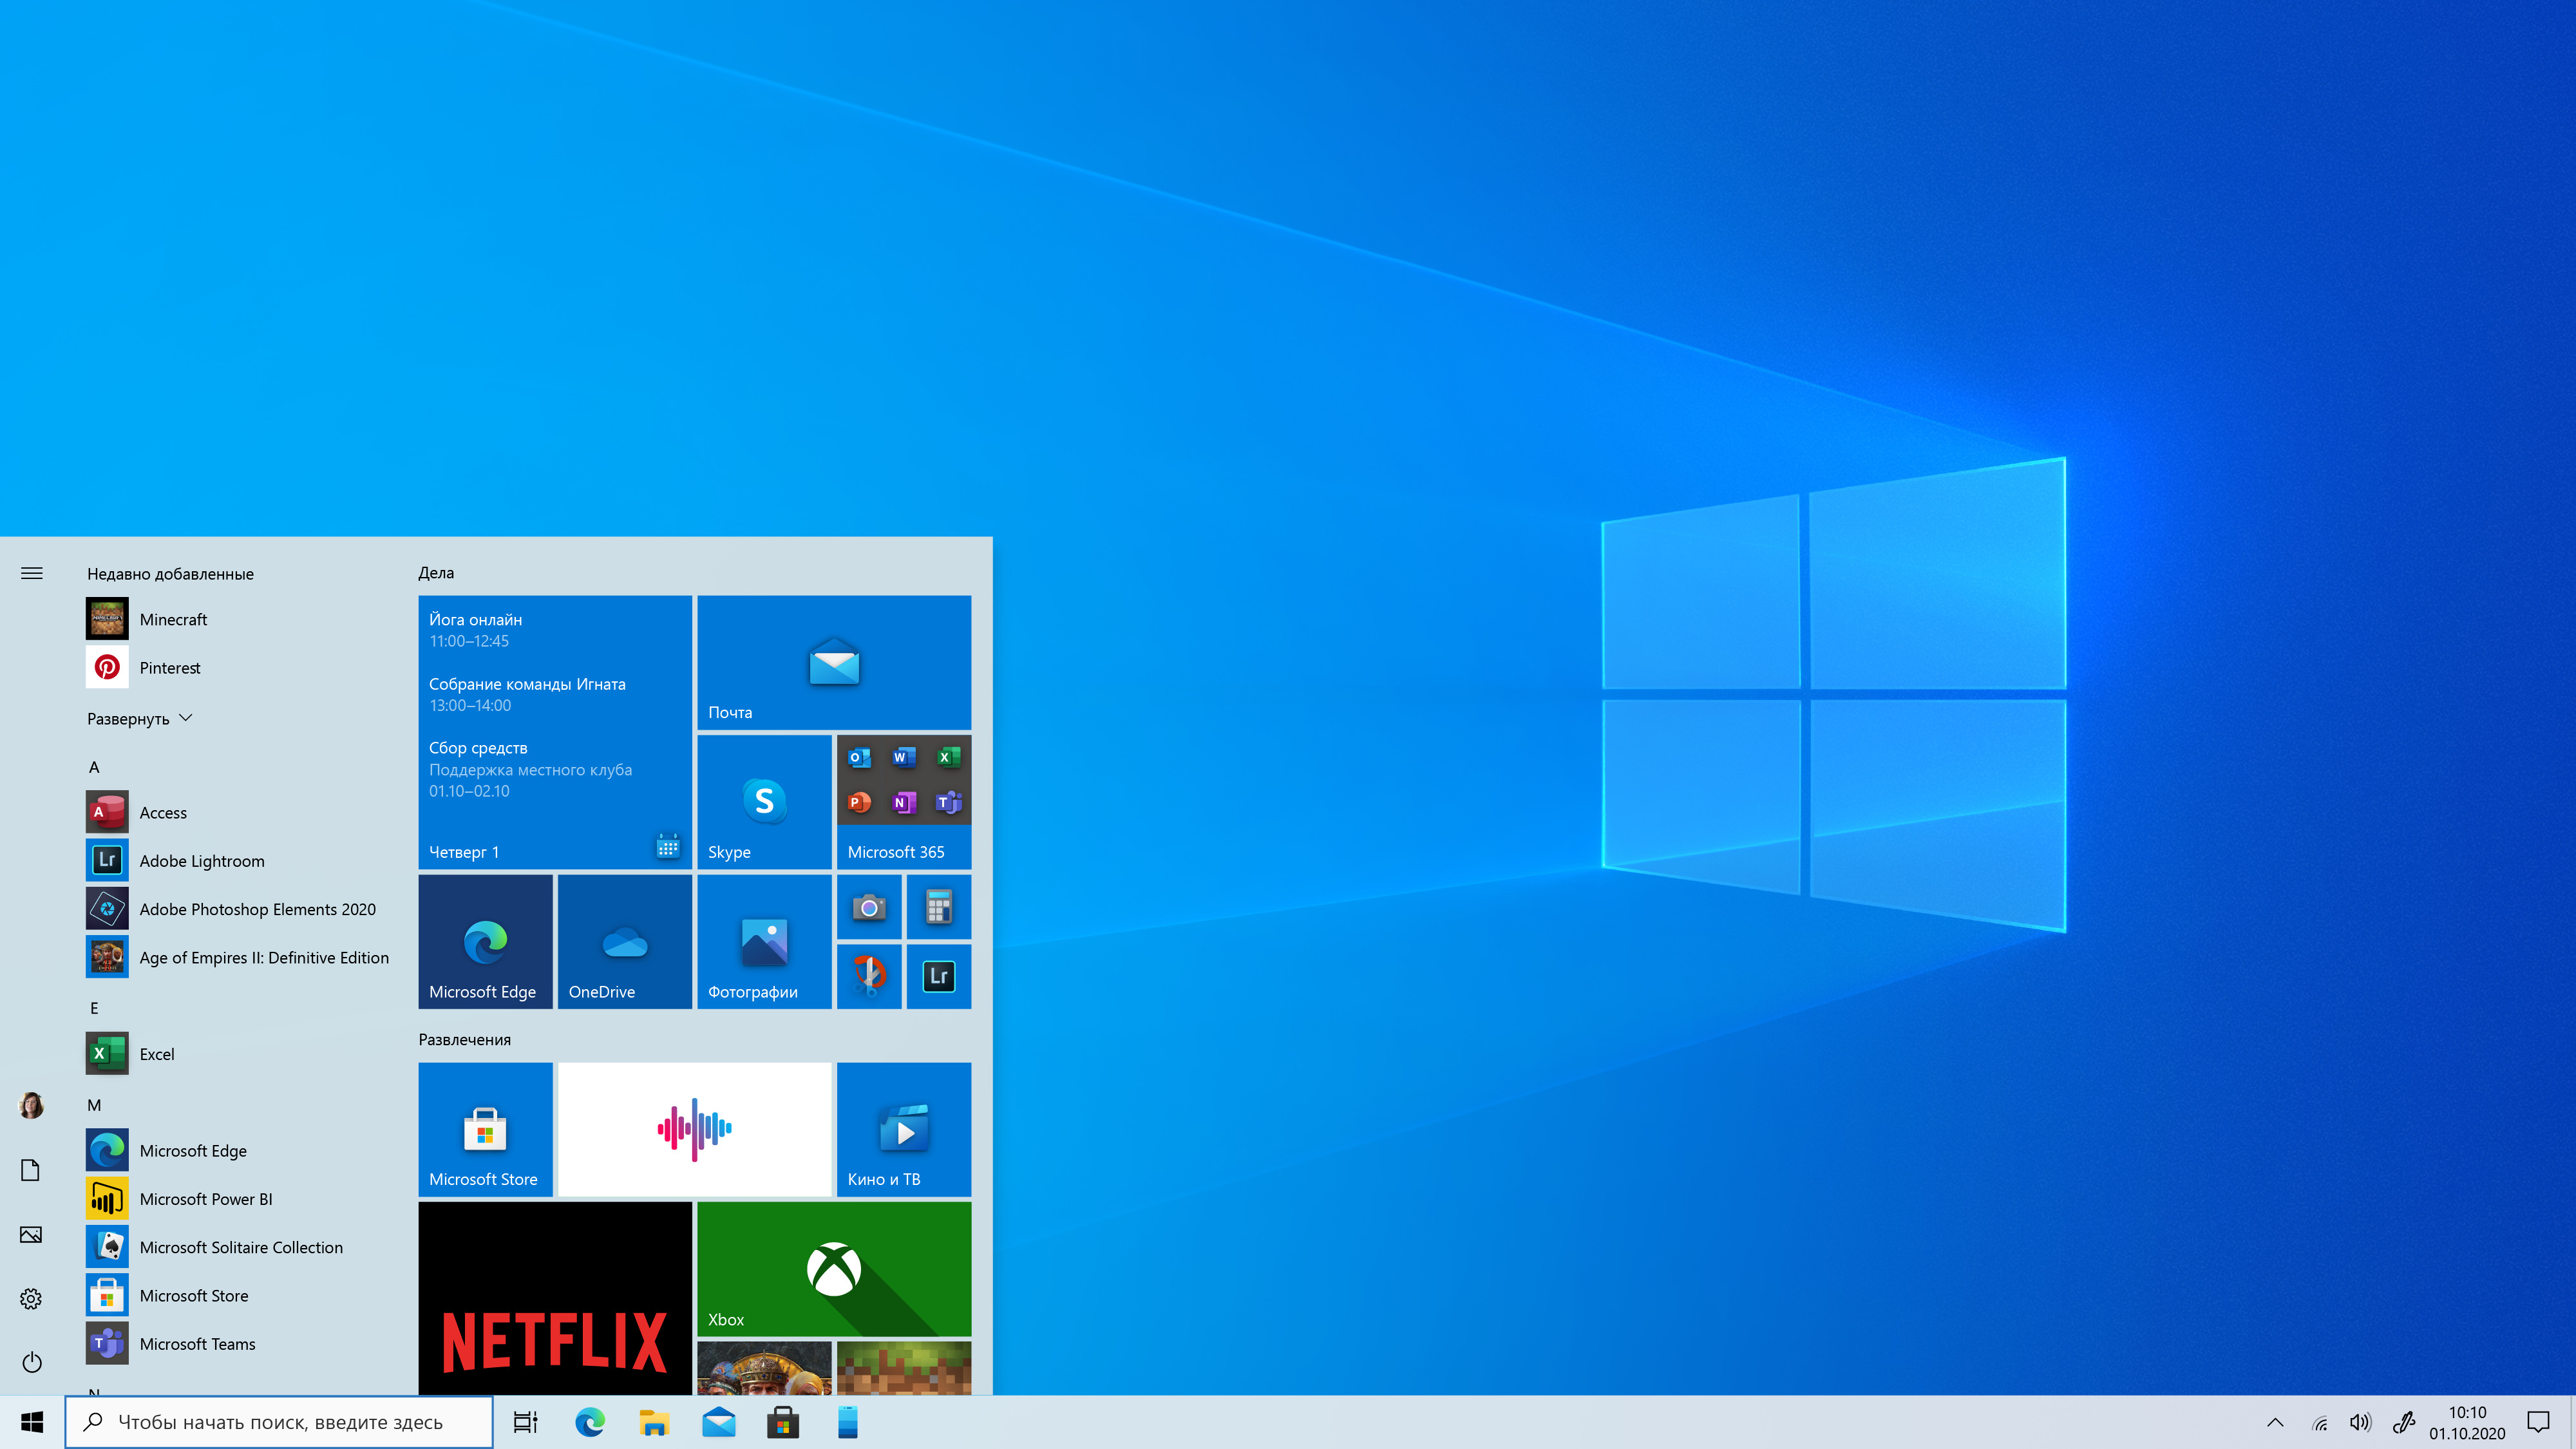The image size is (2576, 1449).
Task: Open Settings gear in Start sidebar
Action: pyautogui.click(x=31, y=1298)
